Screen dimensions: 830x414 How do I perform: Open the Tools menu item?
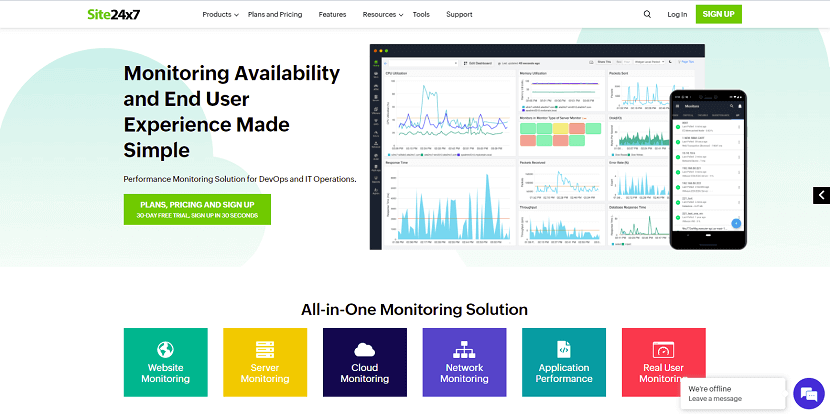tap(421, 14)
